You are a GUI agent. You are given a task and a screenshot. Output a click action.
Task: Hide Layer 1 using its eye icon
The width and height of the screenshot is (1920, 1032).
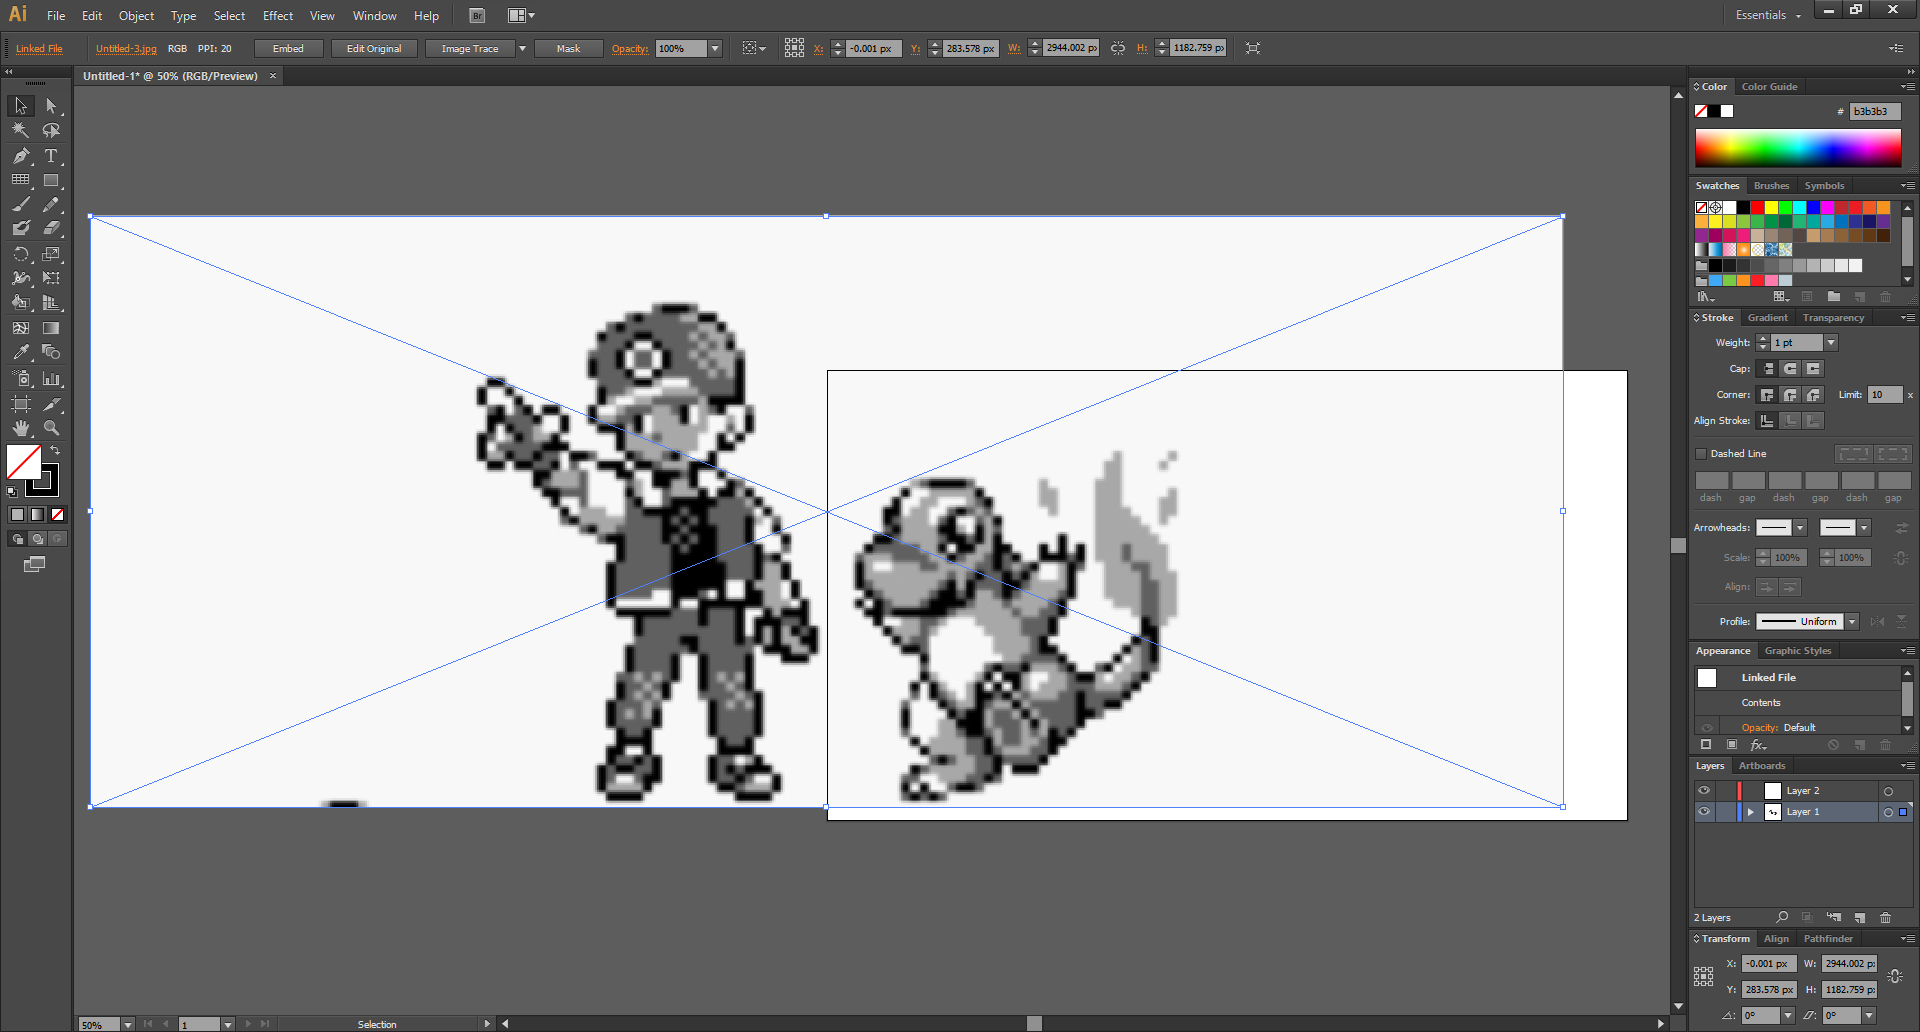point(1704,812)
